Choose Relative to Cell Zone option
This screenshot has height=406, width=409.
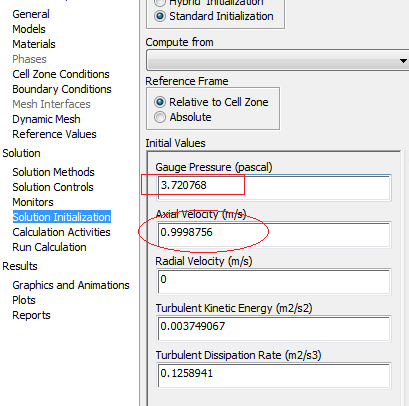[x=160, y=102]
